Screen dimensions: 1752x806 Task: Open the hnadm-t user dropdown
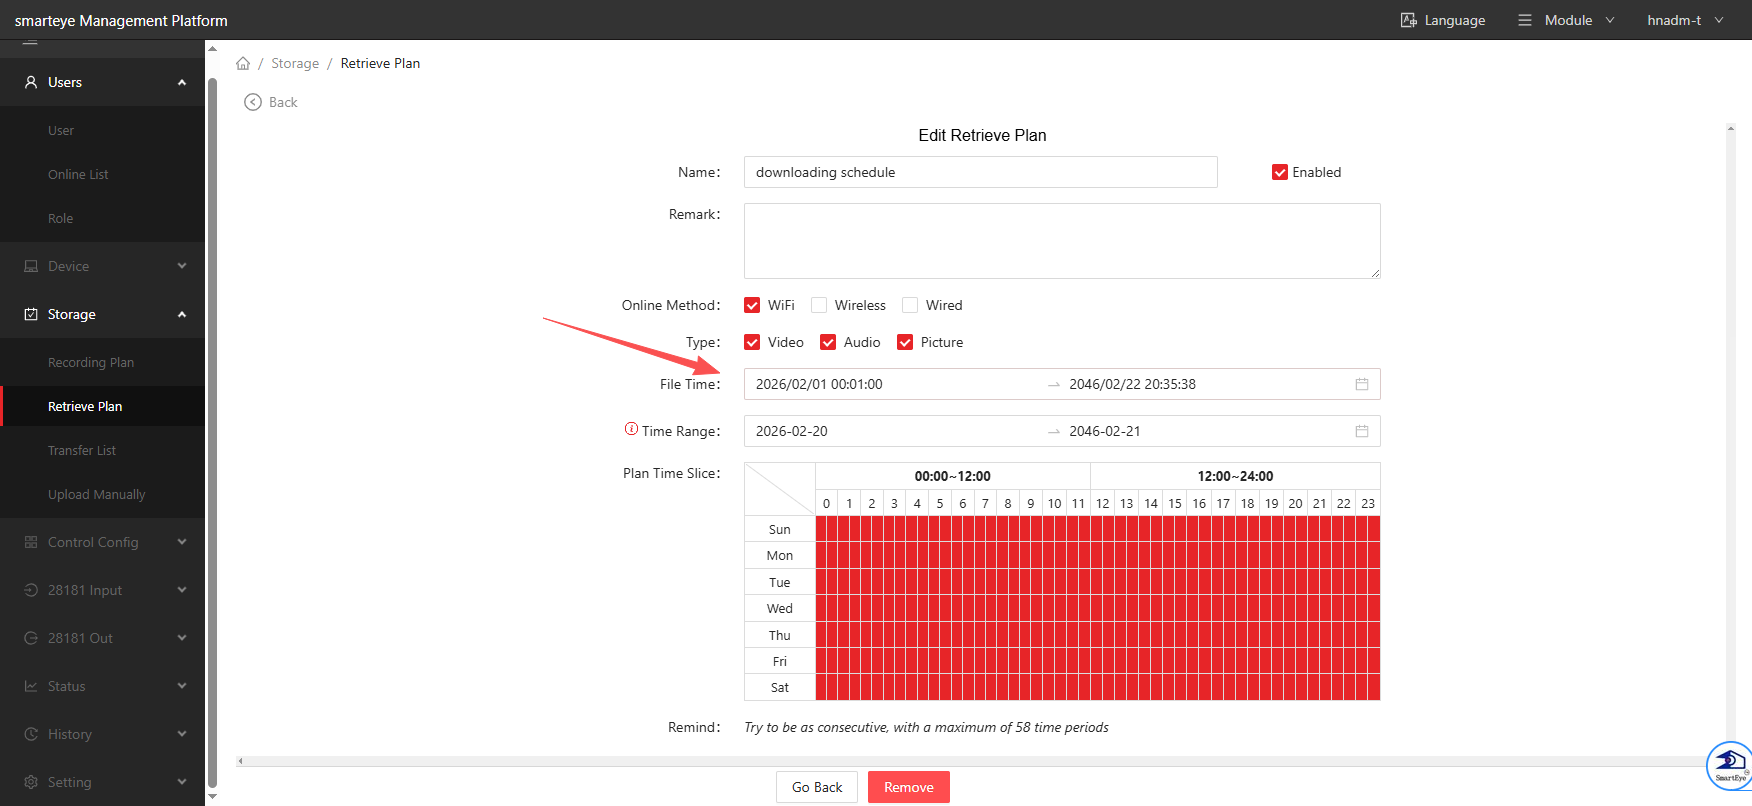click(x=1685, y=20)
